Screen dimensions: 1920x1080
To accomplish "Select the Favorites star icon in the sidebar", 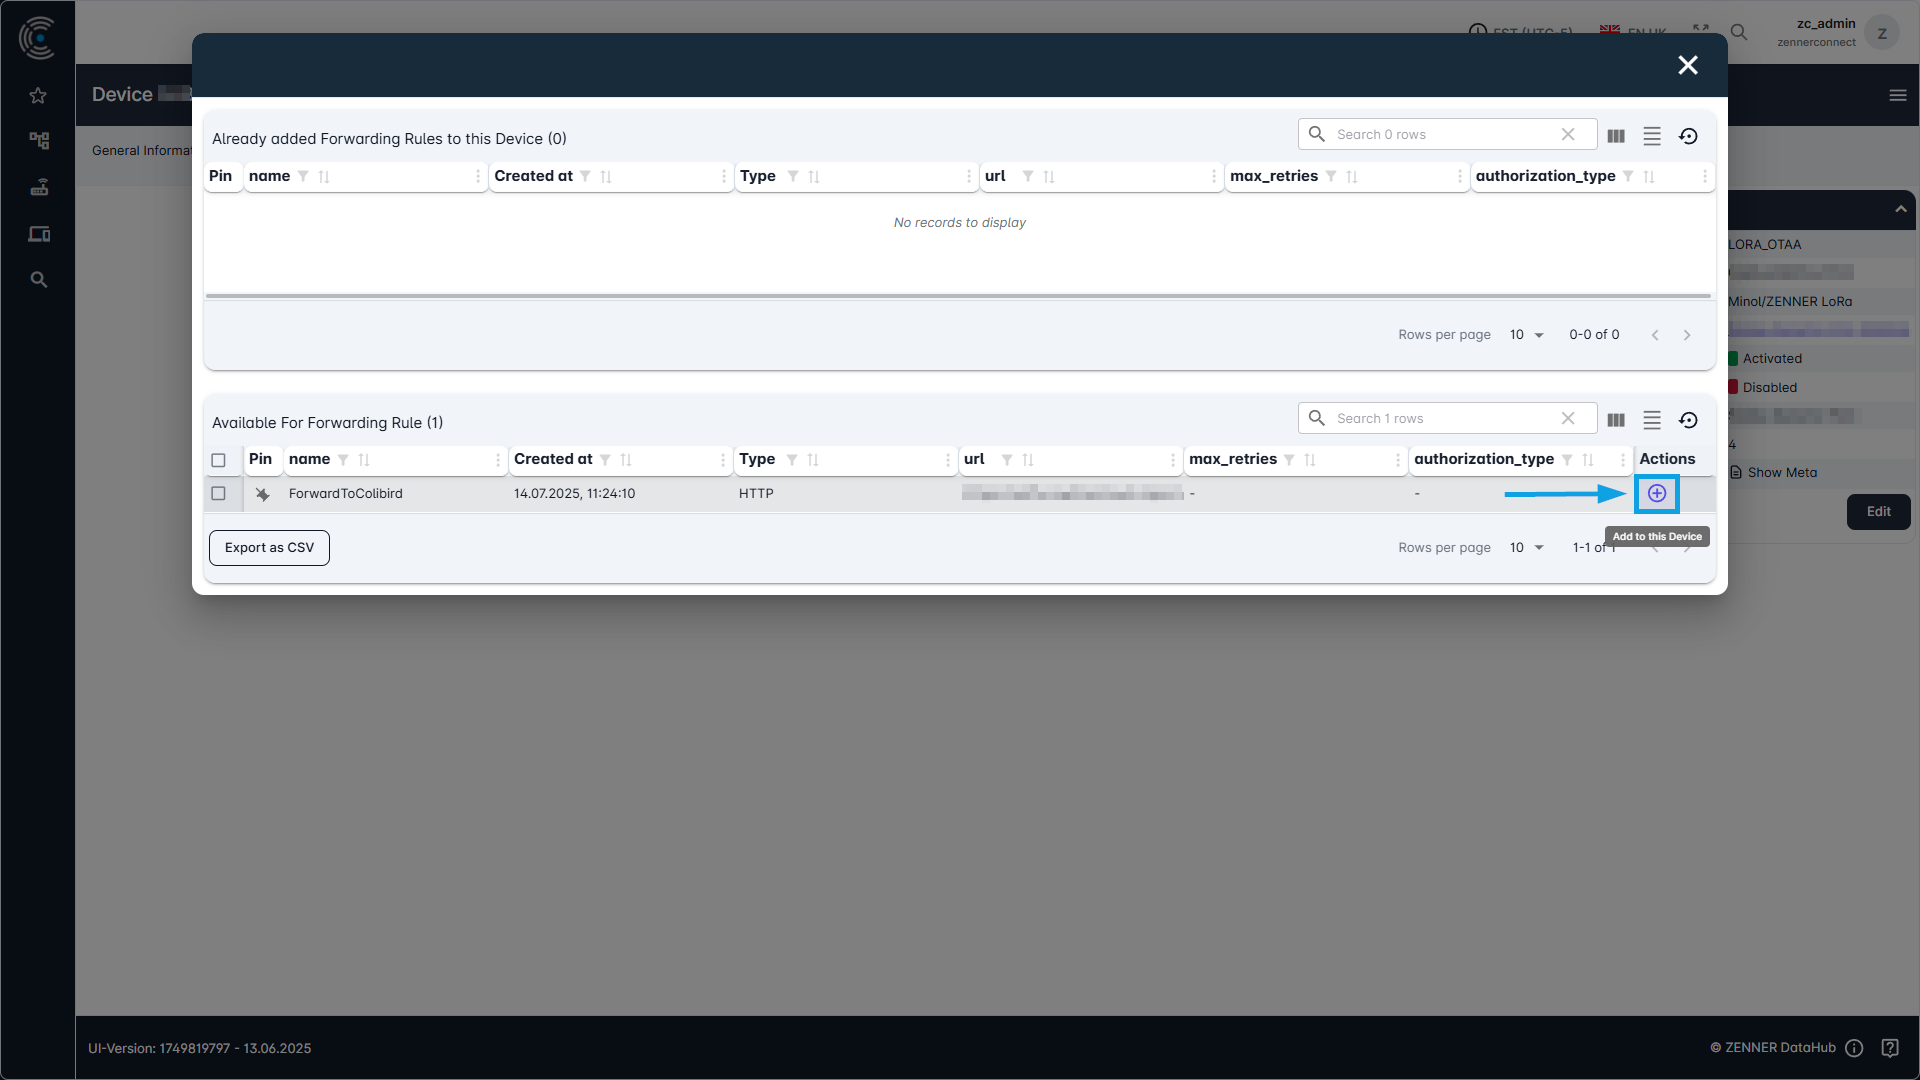I will pos(38,95).
